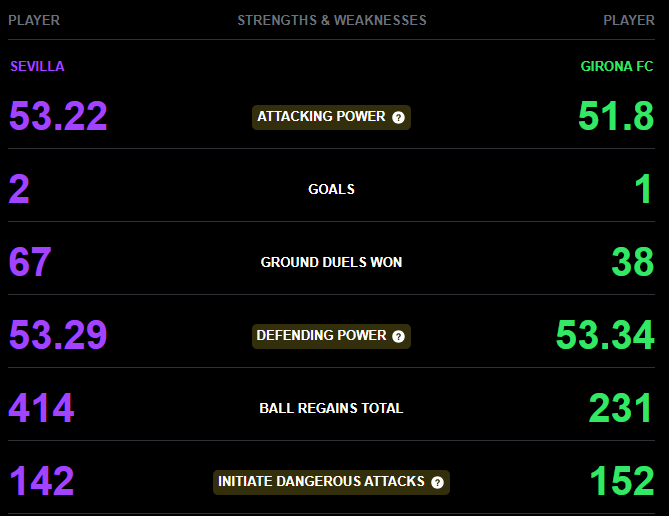The image size is (669, 516).
Task: Select the Defending Power badge label
Action: point(331,336)
